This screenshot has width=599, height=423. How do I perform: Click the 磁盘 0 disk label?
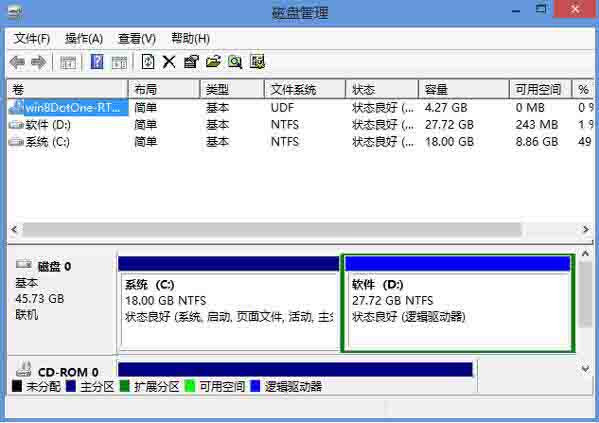(55, 266)
